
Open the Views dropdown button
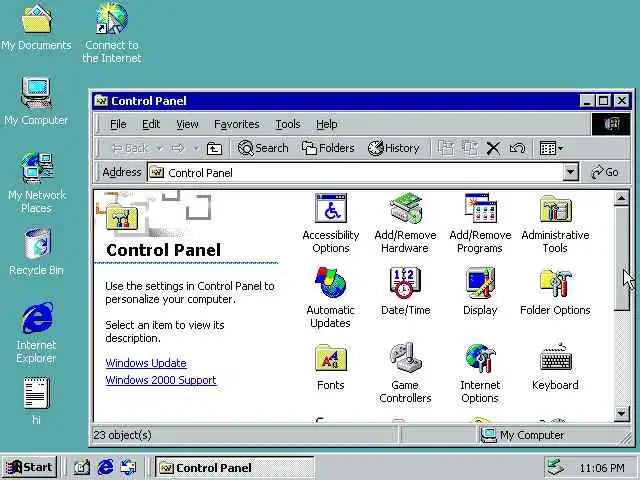pos(551,149)
